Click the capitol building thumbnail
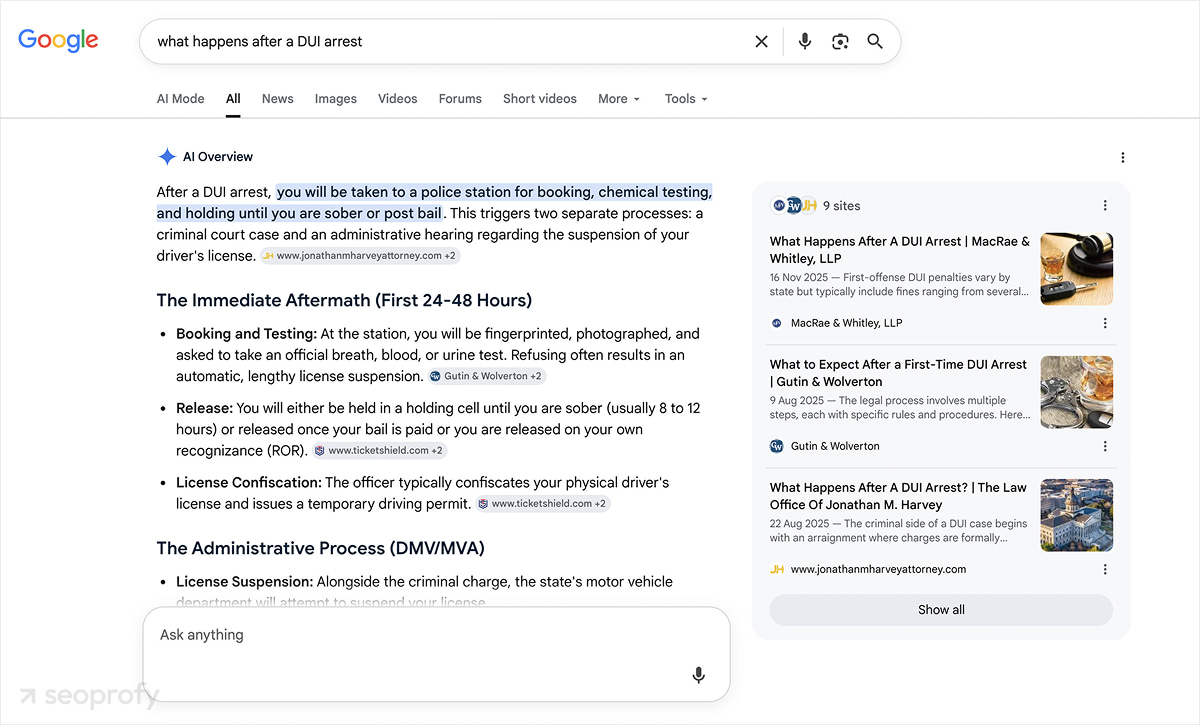Image resolution: width=1200 pixels, height=725 pixels. point(1077,515)
